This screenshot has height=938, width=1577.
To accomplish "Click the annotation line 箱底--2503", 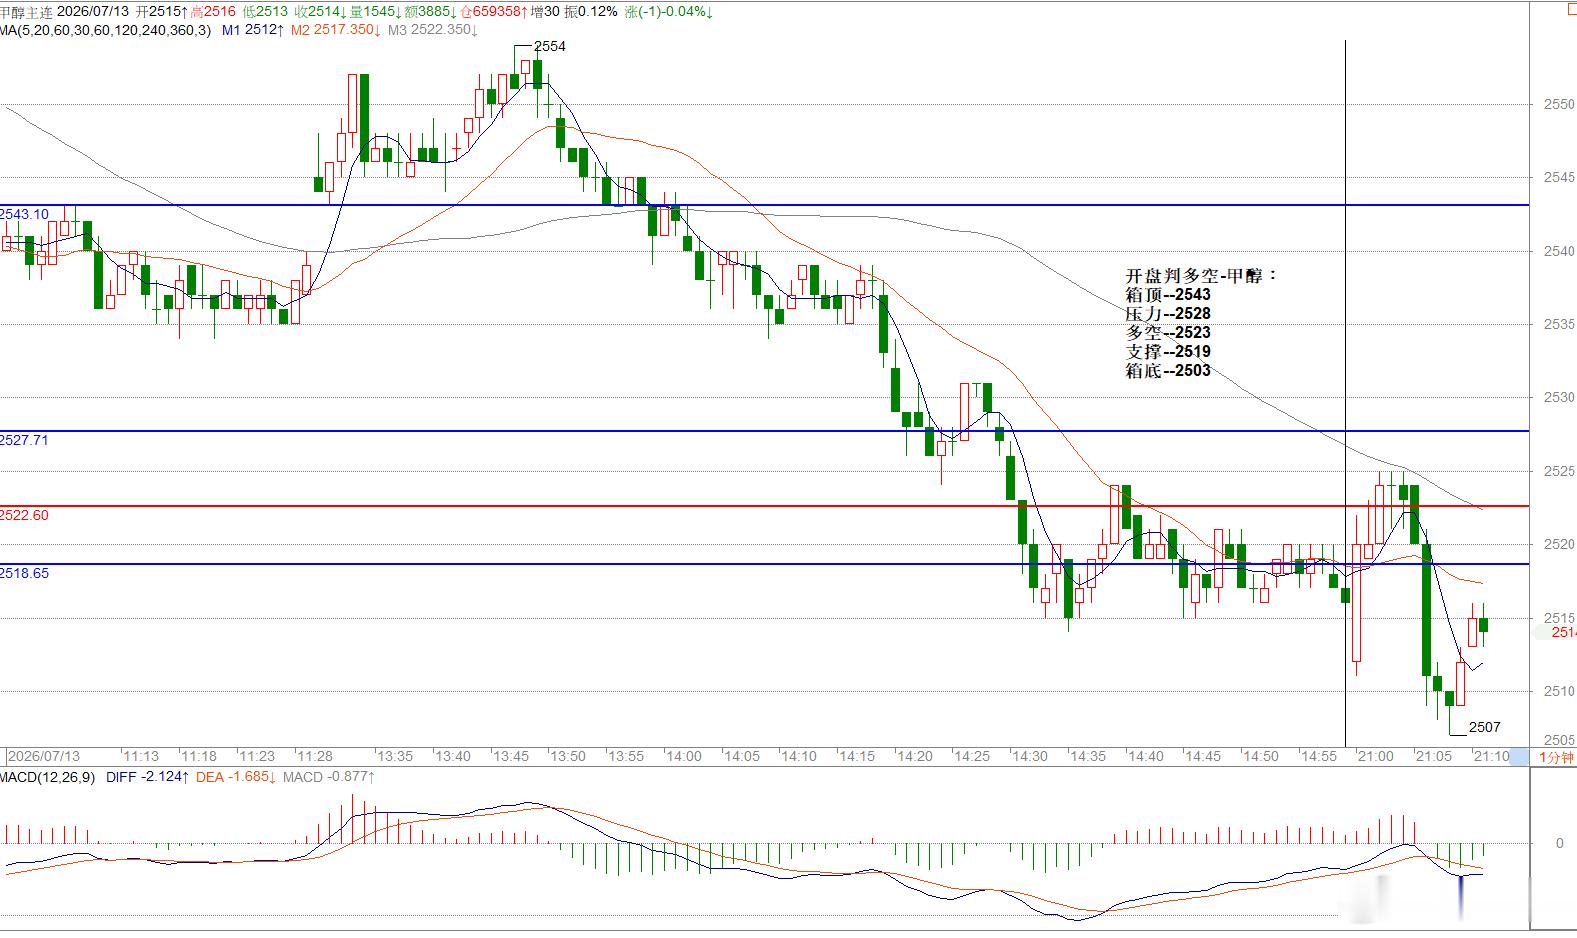I will pyautogui.click(x=1168, y=370).
